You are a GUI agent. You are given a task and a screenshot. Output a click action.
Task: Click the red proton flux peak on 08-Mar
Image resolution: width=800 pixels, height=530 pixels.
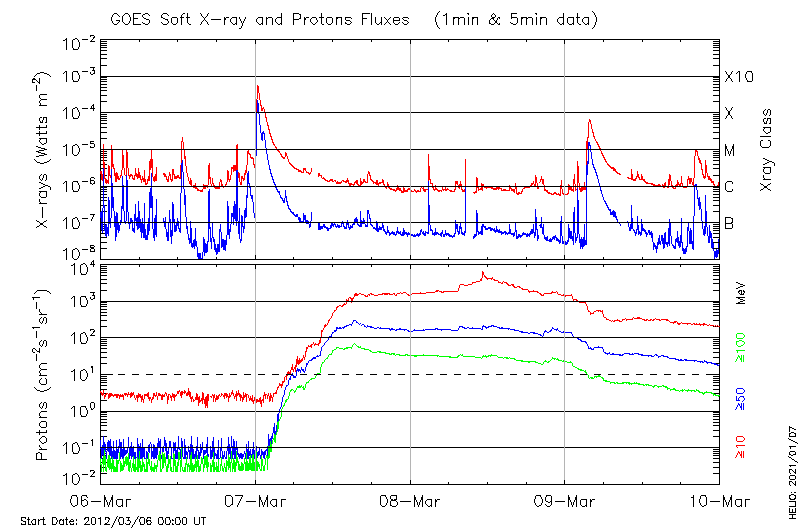(484, 273)
